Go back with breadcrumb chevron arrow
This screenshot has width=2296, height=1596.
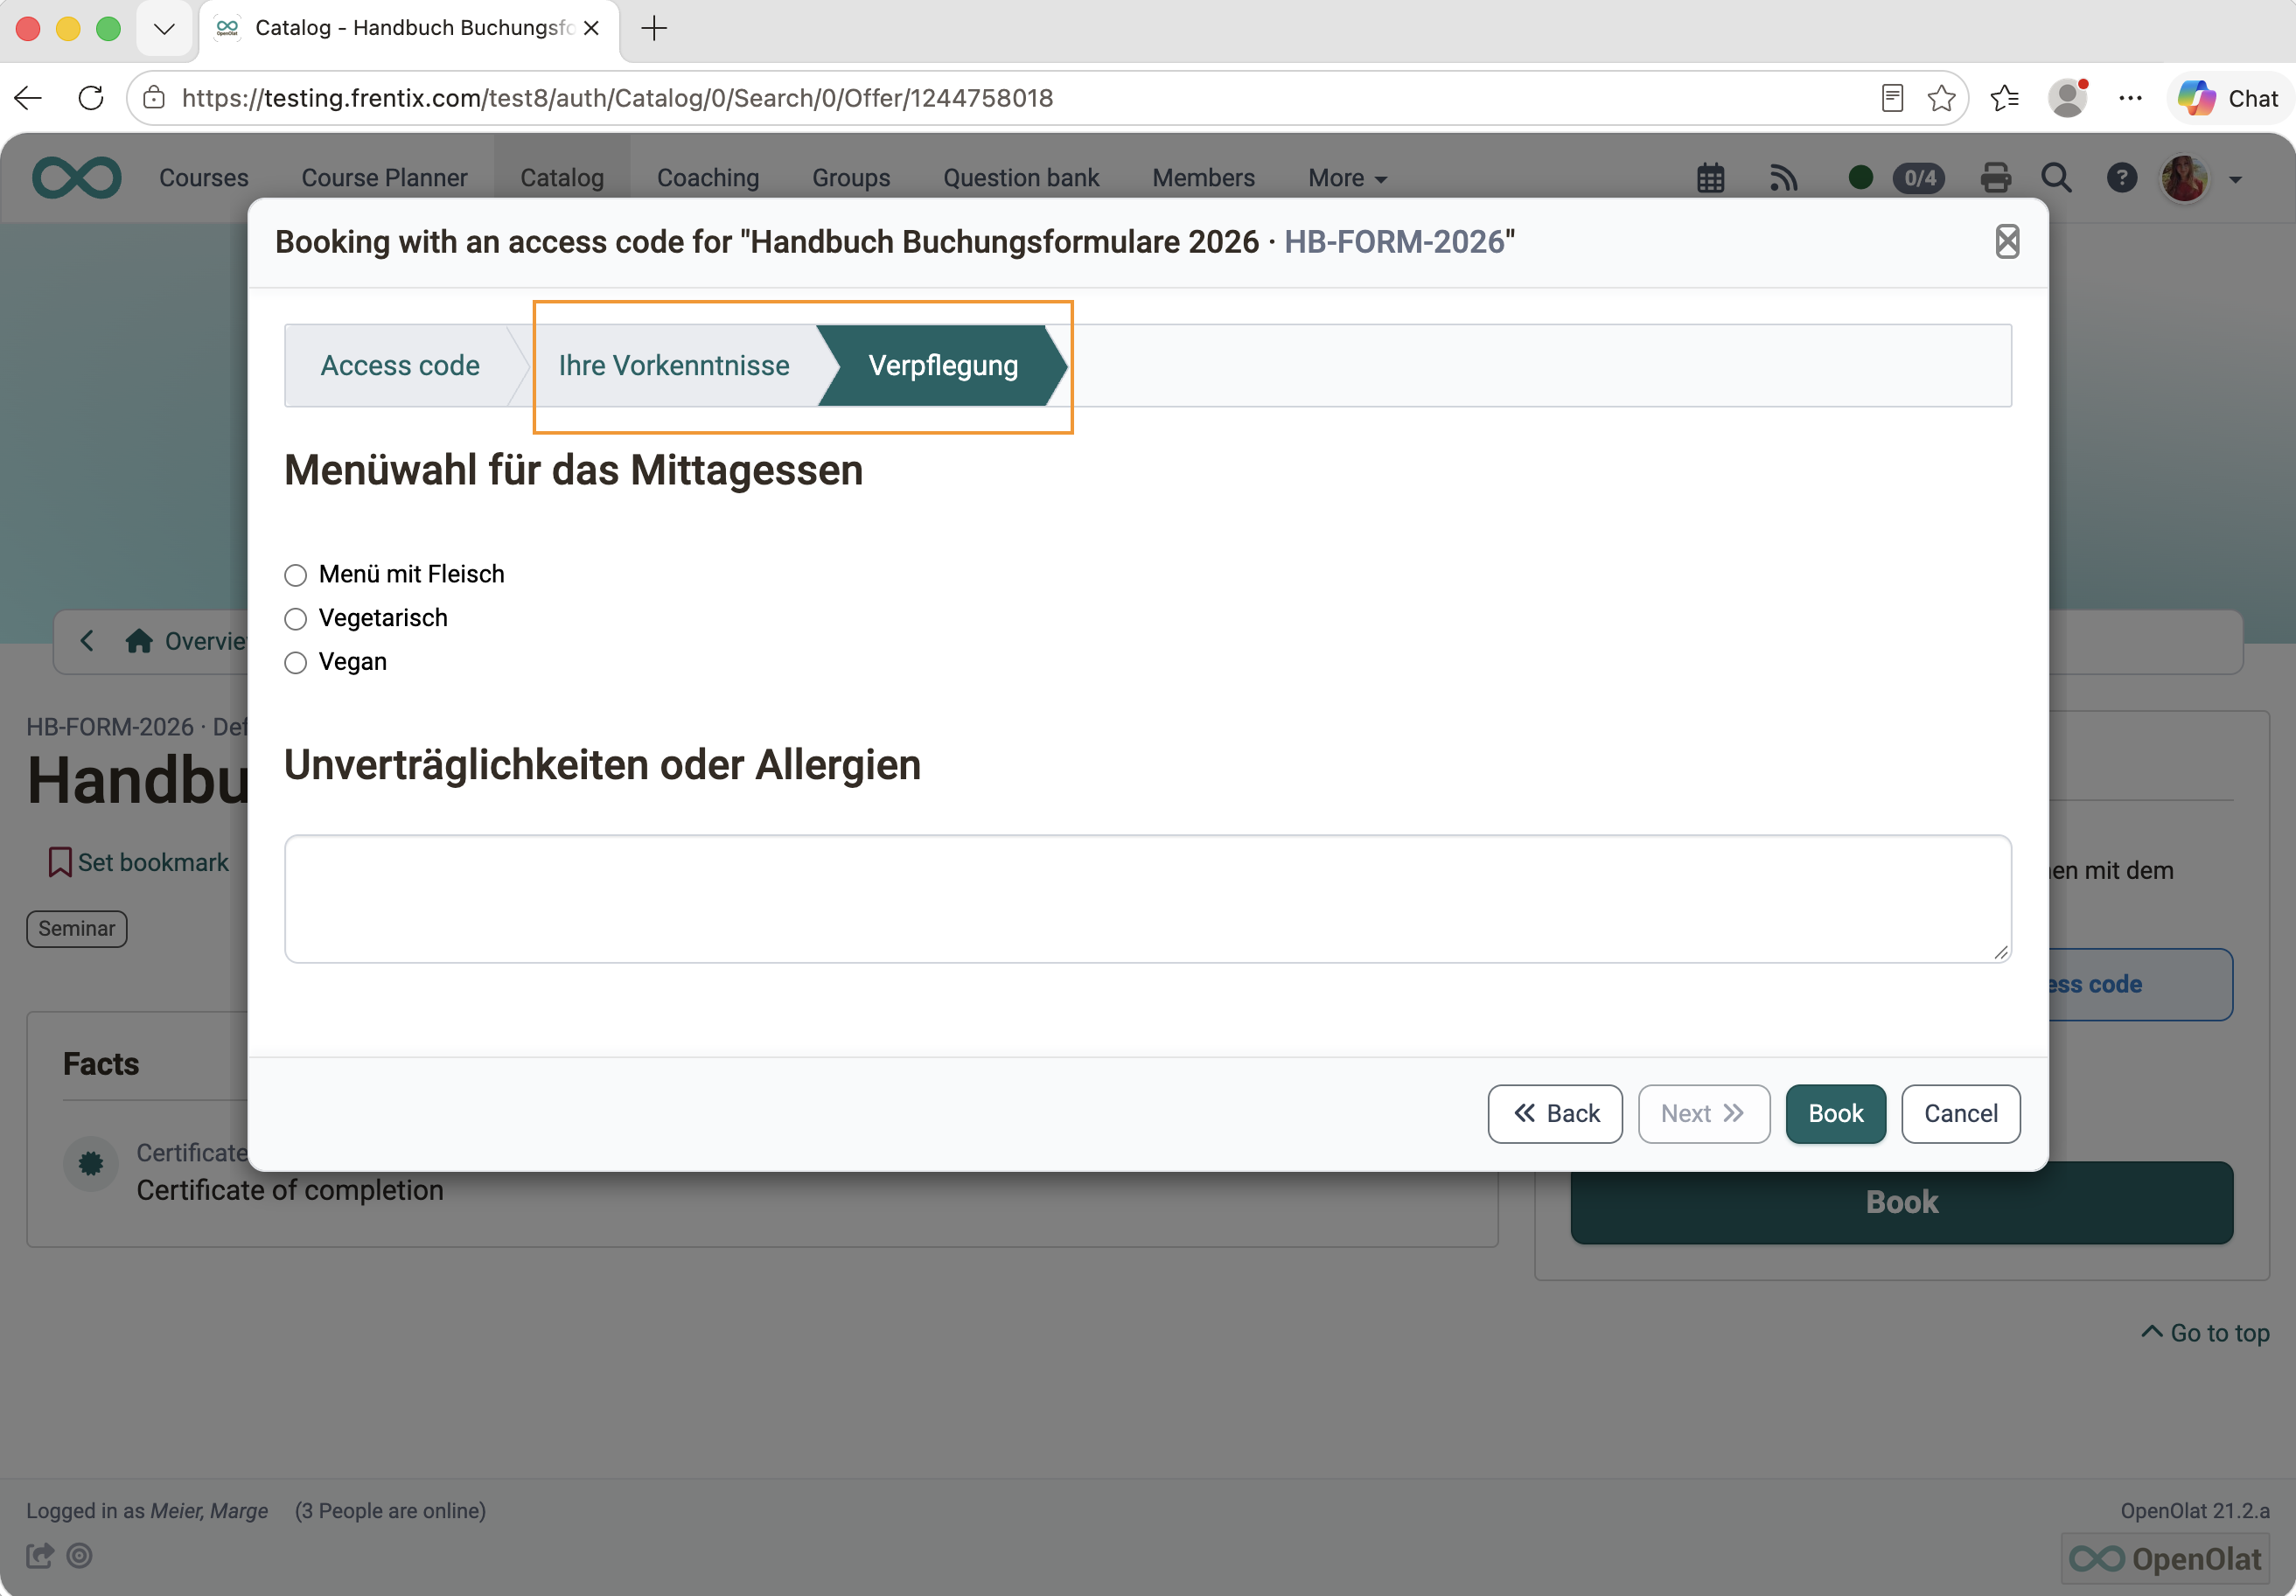(87, 641)
